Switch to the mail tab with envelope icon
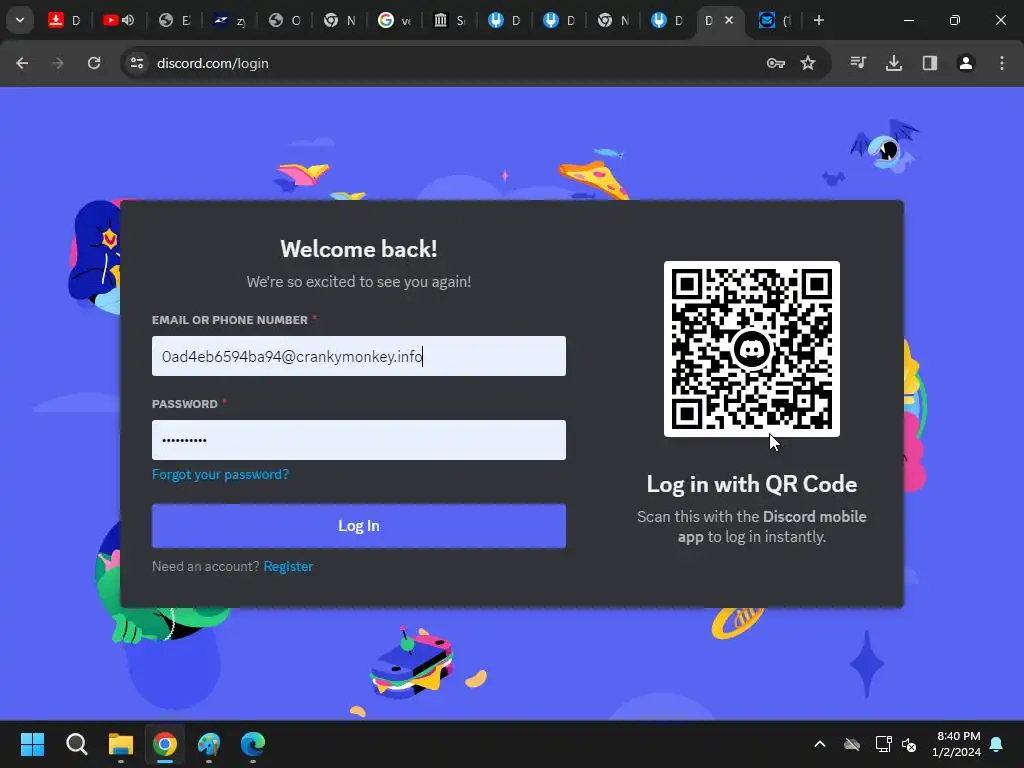Screen dimensions: 1024x768 [775, 20]
